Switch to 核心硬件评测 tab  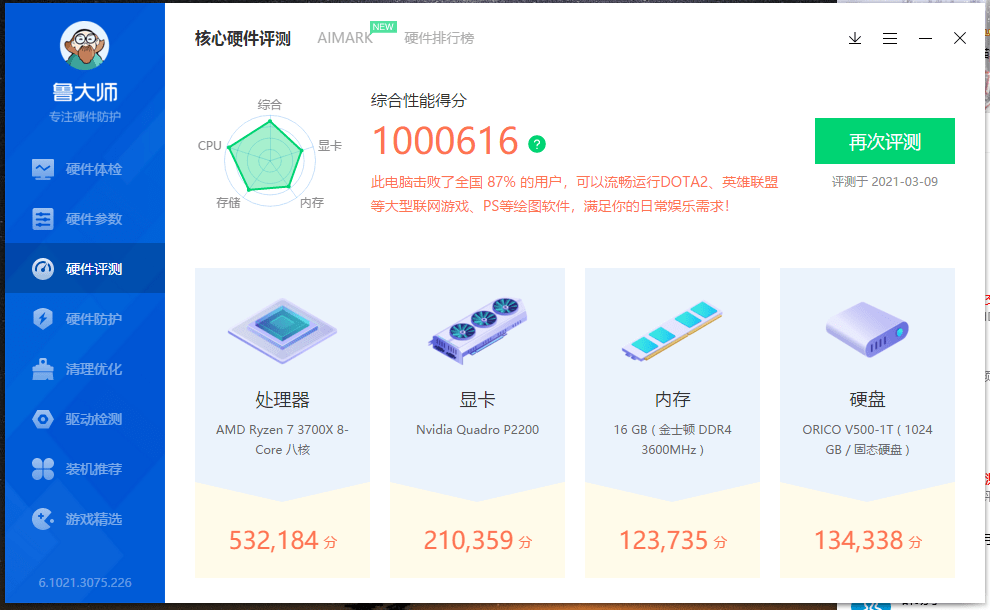pyautogui.click(x=243, y=39)
